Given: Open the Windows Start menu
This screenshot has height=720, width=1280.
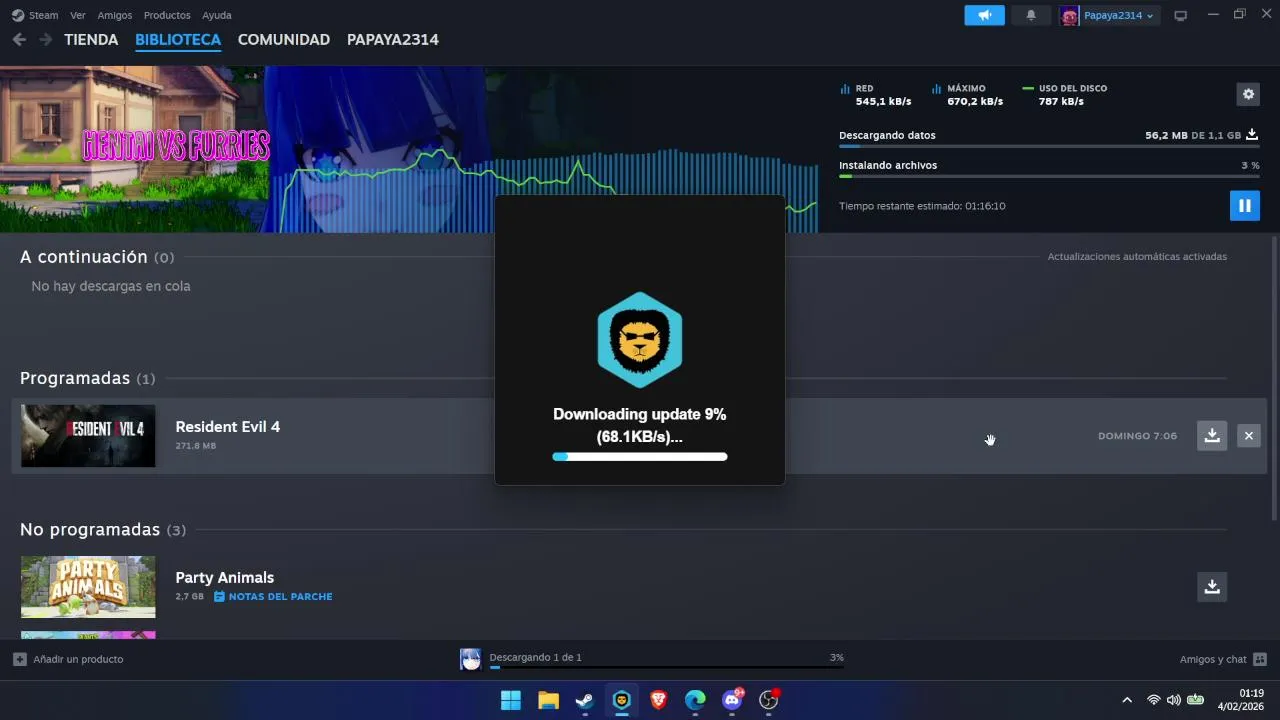Looking at the screenshot, I should click(x=511, y=700).
